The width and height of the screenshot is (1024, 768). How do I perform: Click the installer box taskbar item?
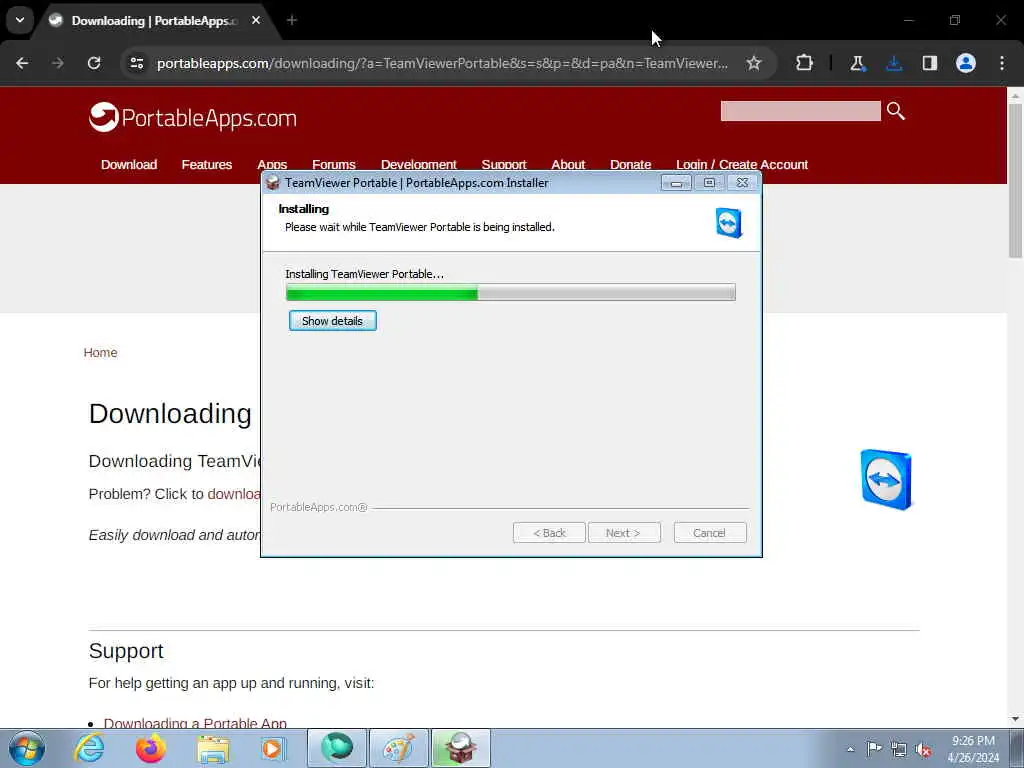click(x=460, y=748)
